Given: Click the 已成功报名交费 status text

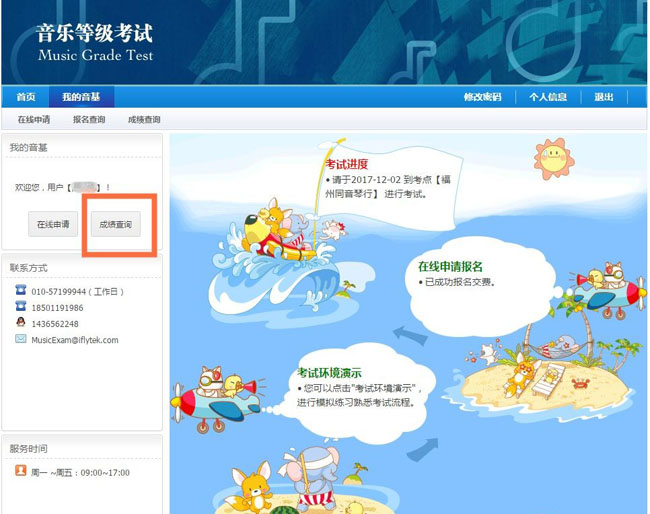Looking at the screenshot, I should [x=459, y=282].
